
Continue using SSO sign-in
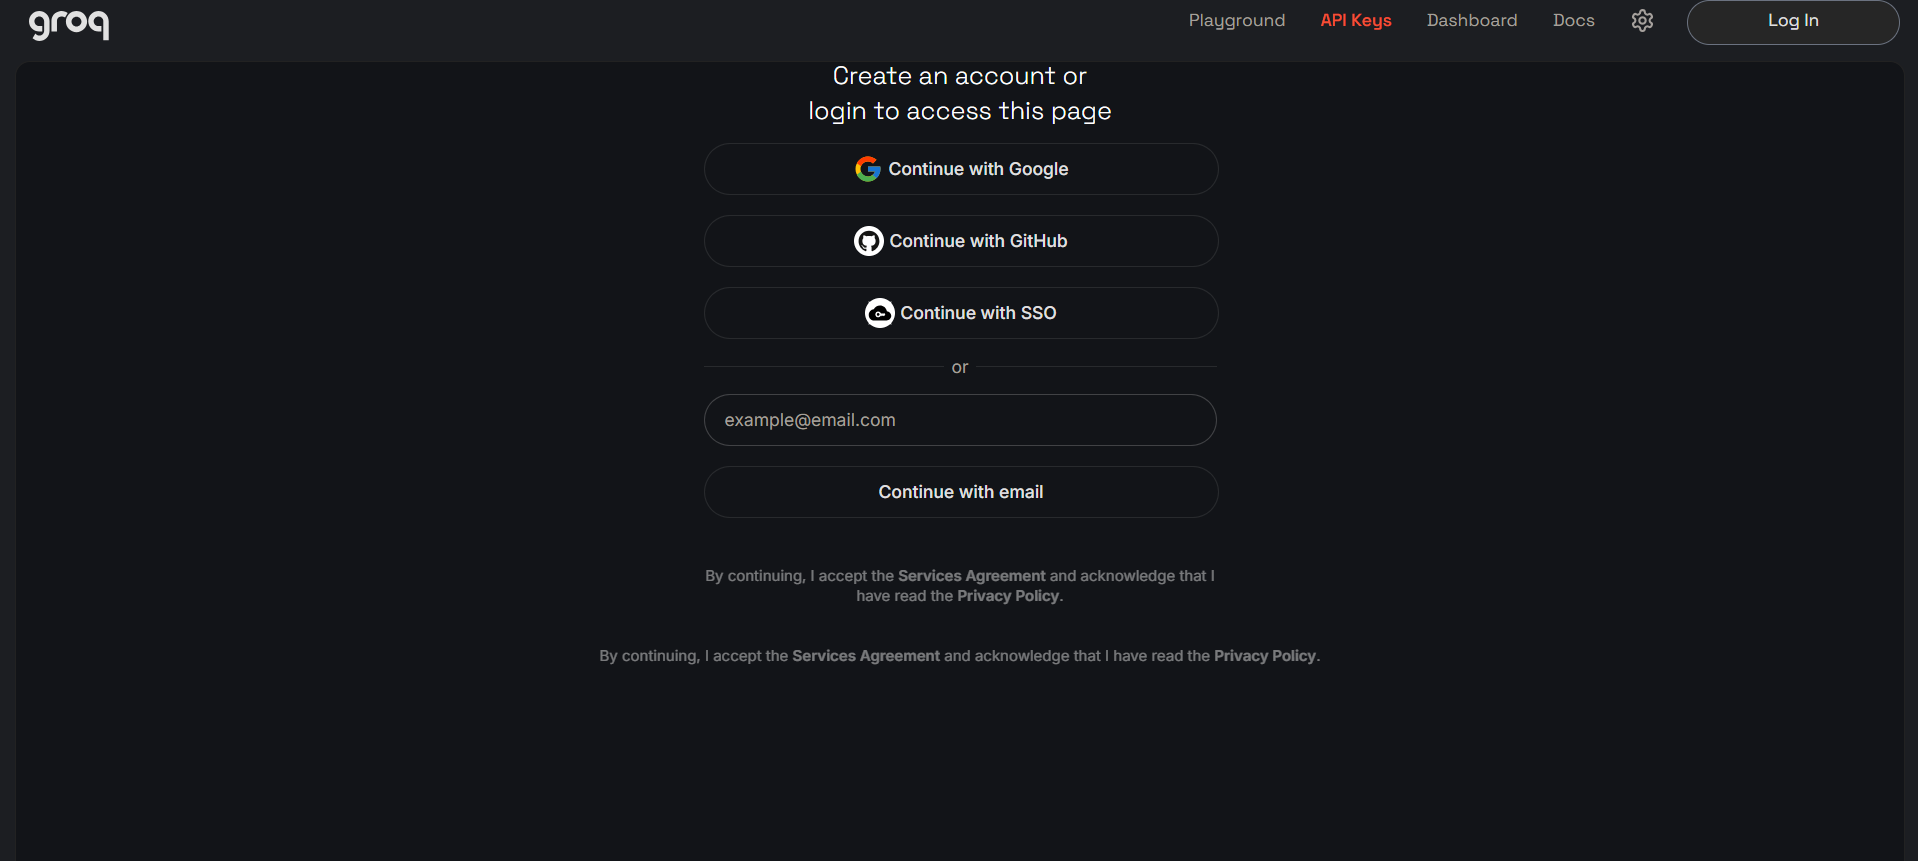point(960,312)
